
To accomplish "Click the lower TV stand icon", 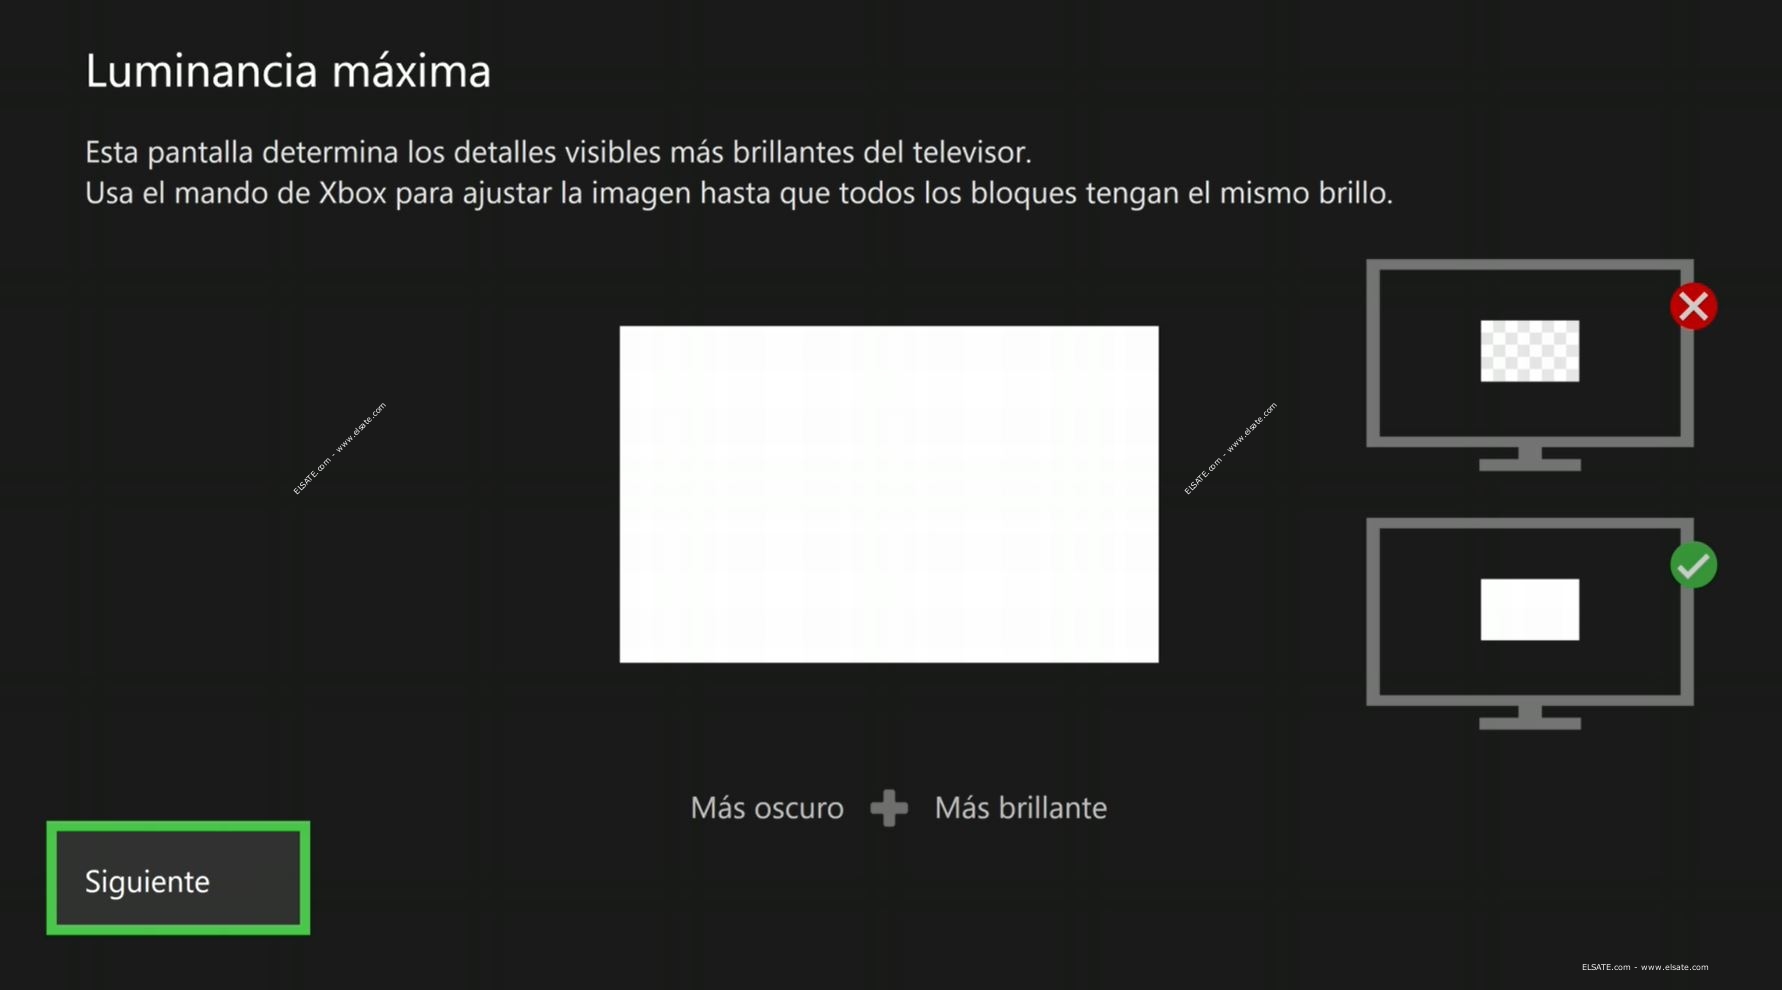I will point(1530,717).
